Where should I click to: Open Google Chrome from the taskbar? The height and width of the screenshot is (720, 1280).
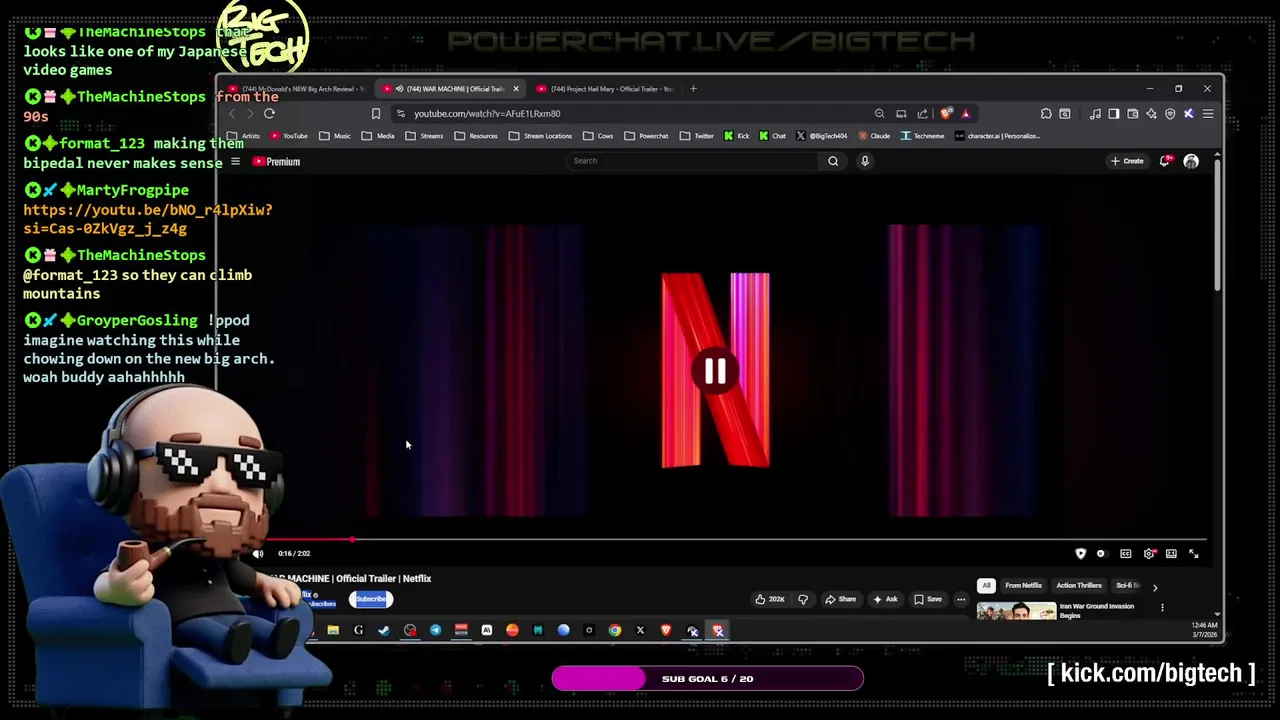point(615,630)
